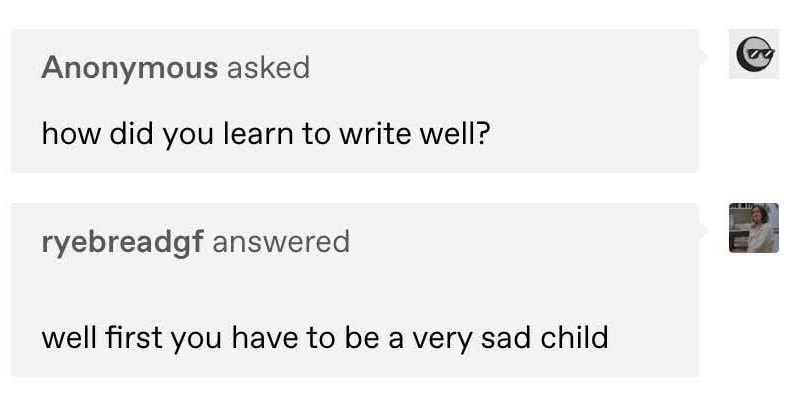Click the speech-bubble tail pointing to ryebreadgf avatar
Viewport: 788px width, 413px height.
(704, 231)
